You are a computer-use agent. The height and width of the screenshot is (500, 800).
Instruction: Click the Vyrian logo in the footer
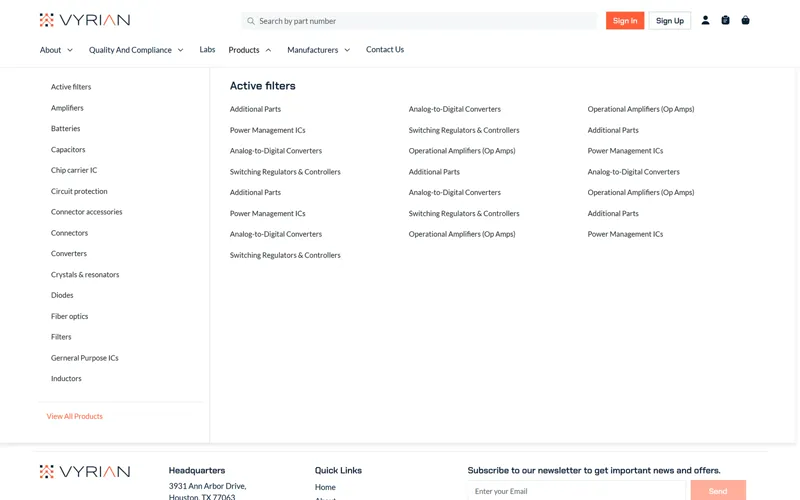tap(85, 471)
